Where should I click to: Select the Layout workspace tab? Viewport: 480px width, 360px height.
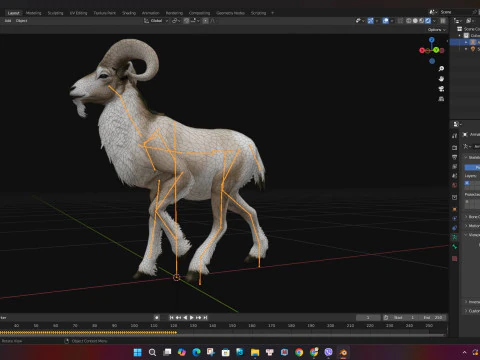point(13,13)
